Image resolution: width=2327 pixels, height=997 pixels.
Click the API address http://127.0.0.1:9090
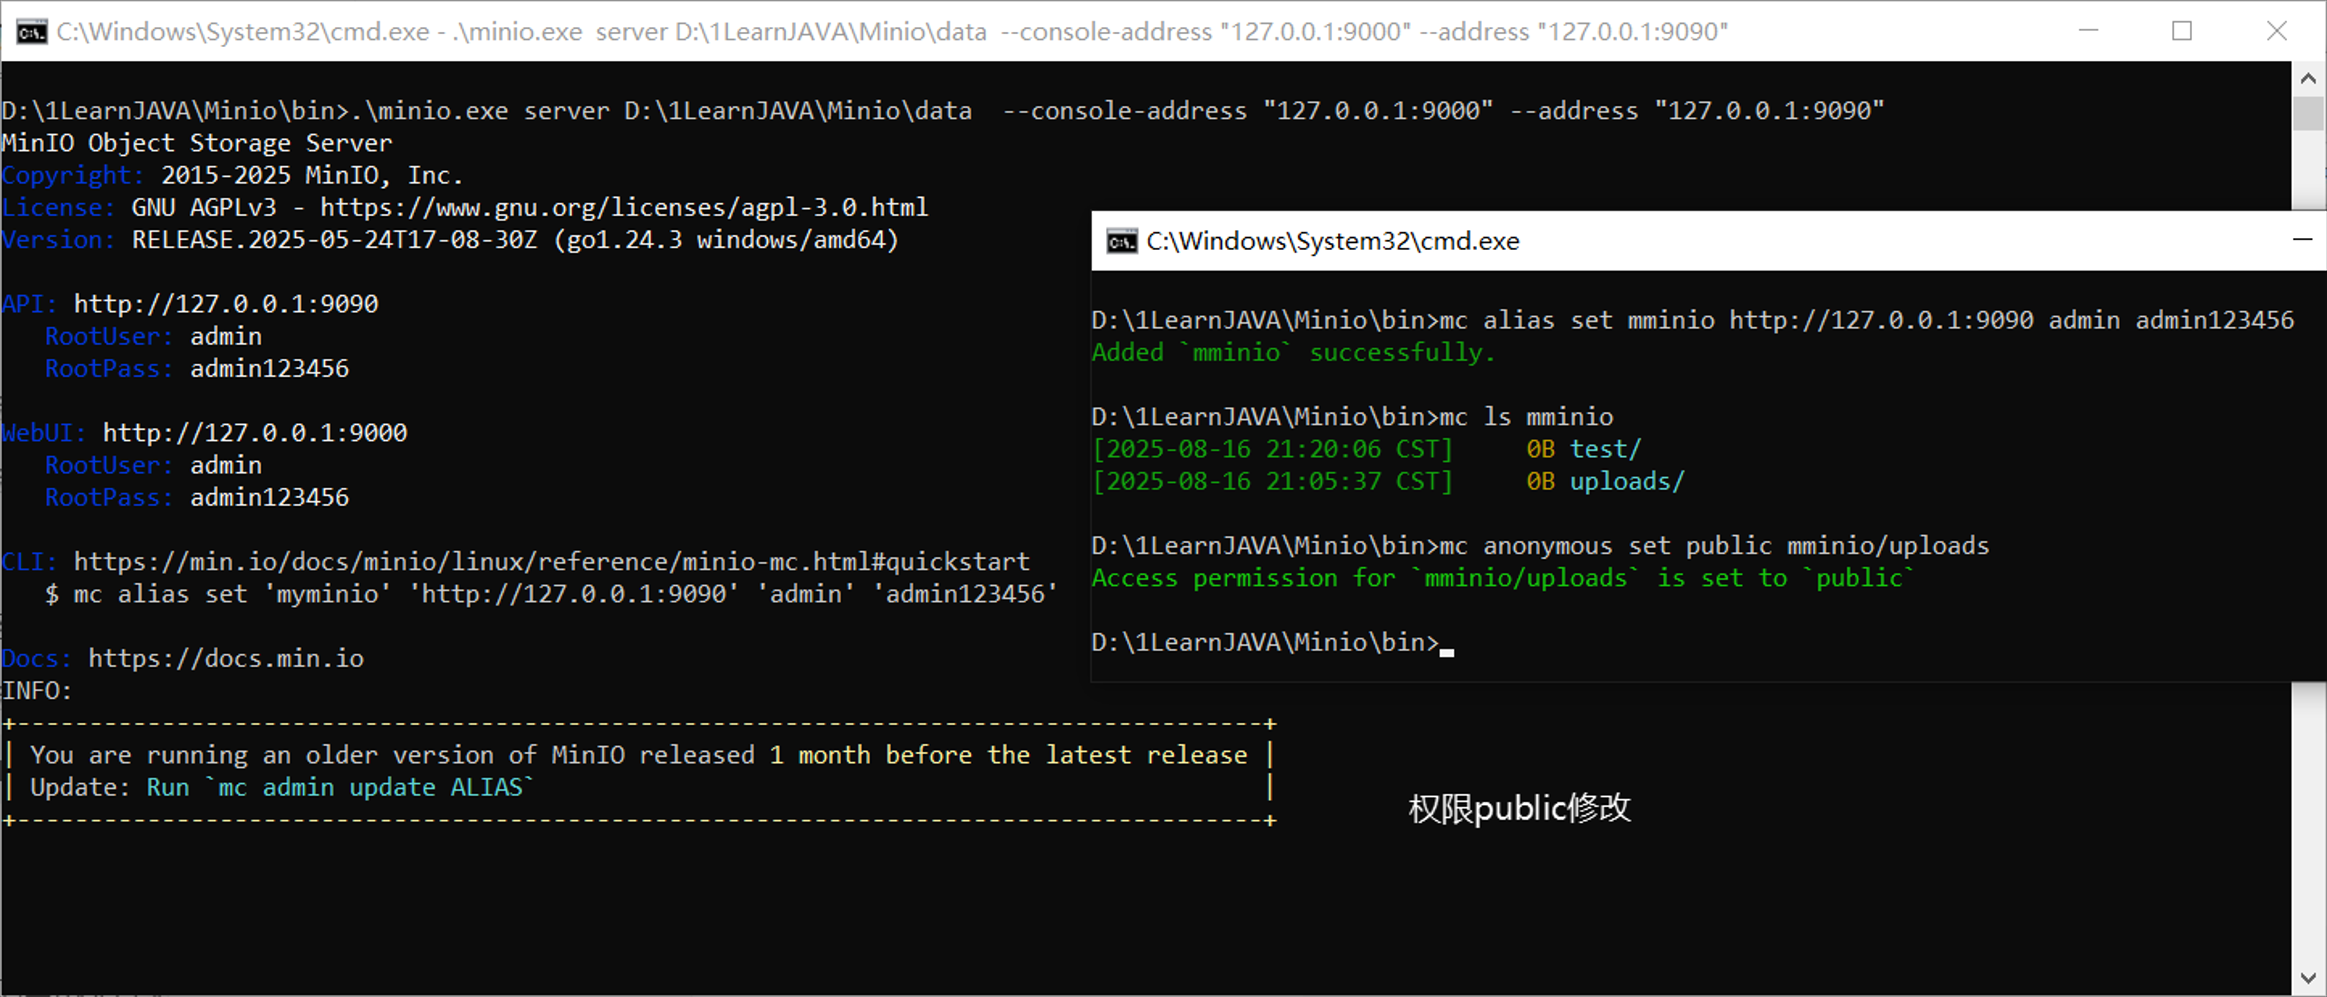pos(227,303)
